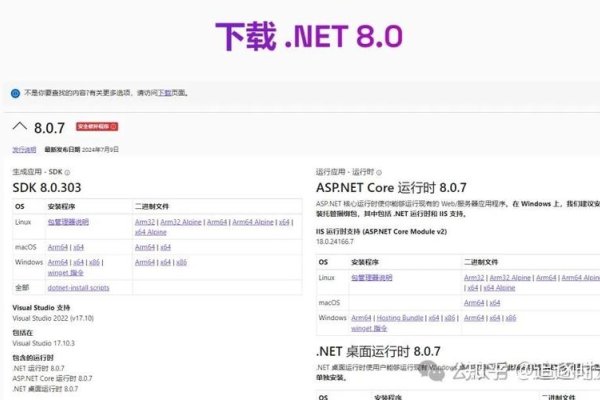Viewport: 600px width, 400px height.
Task: Open the dotnet-install scripts link
Action: 78,287
